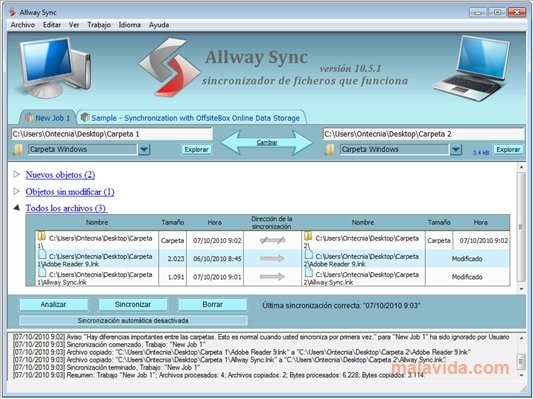Click the crossed-out sync direction arrow for Carpeta row

[x=272, y=241]
